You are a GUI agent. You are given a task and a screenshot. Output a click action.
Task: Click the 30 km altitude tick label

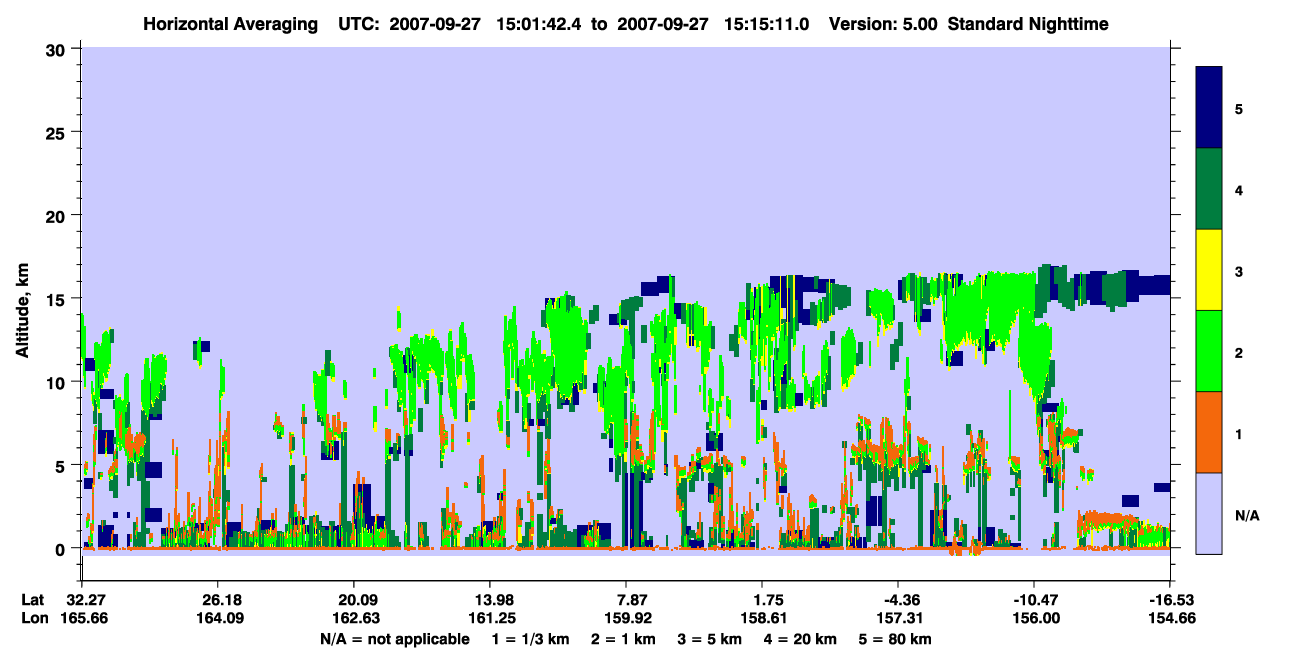click(57, 50)
